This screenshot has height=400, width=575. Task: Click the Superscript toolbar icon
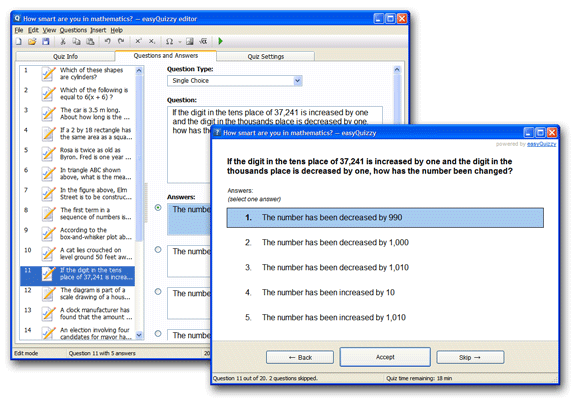click(138, 41)
